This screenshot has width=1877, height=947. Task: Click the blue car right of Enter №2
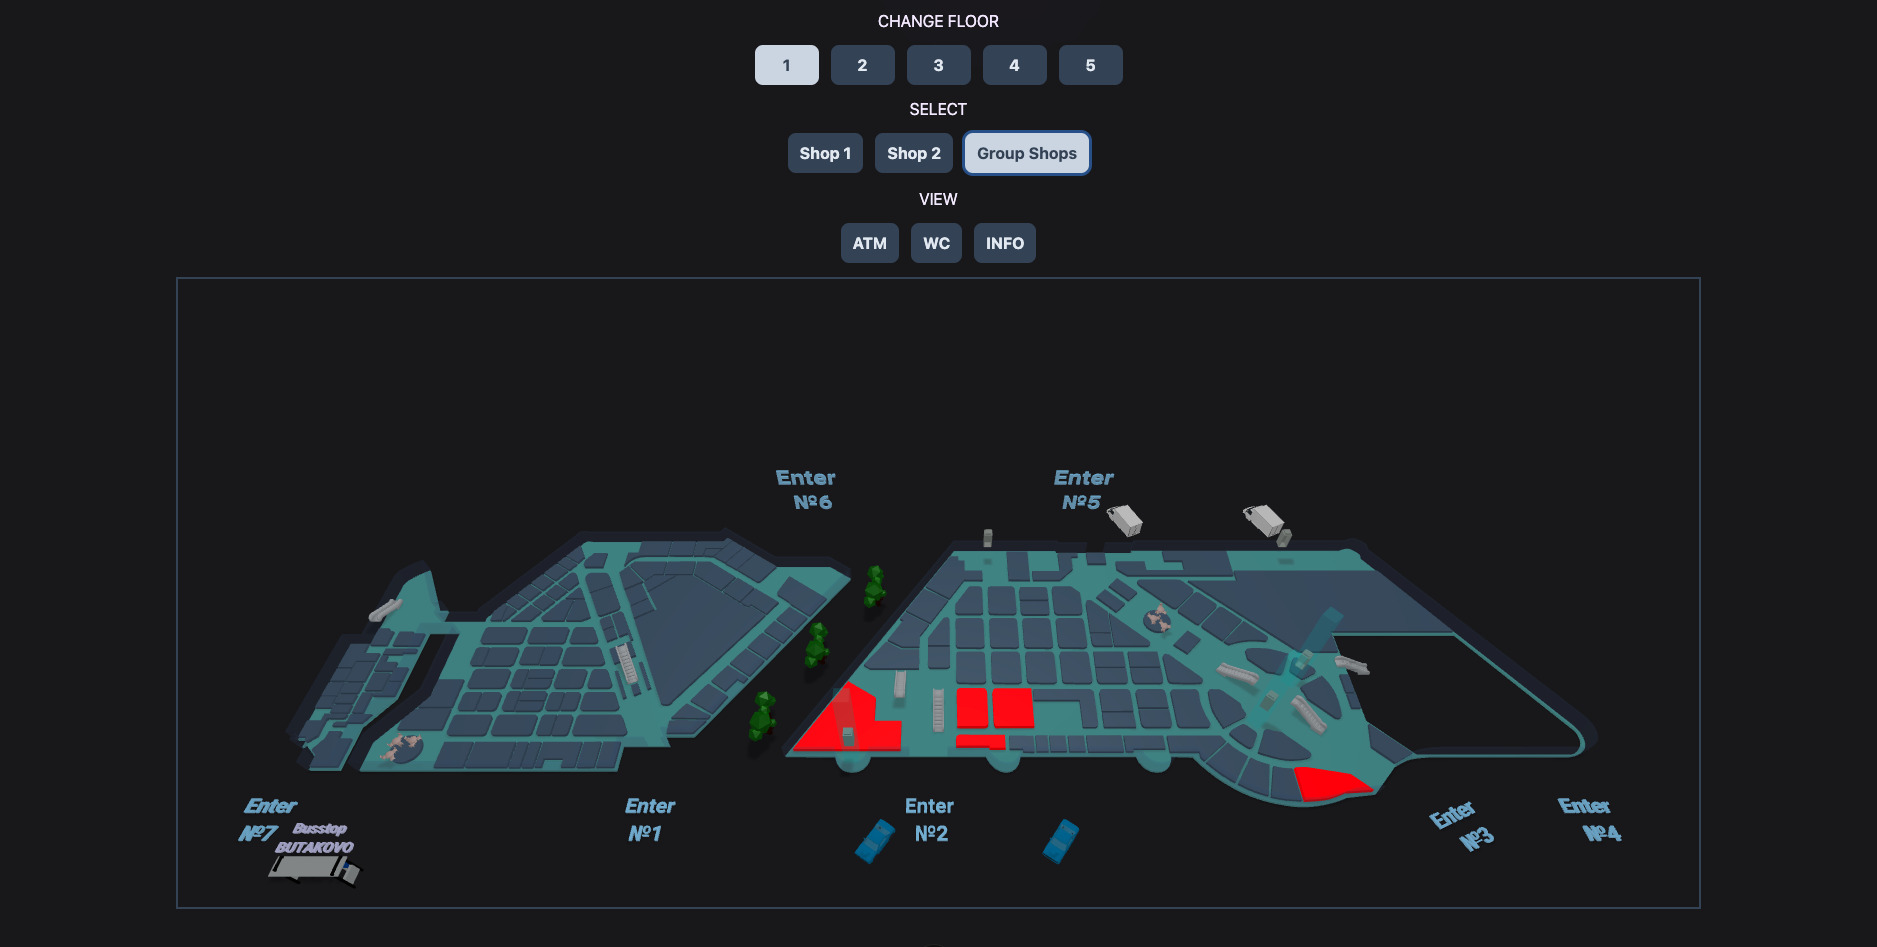click(1061, 841)
